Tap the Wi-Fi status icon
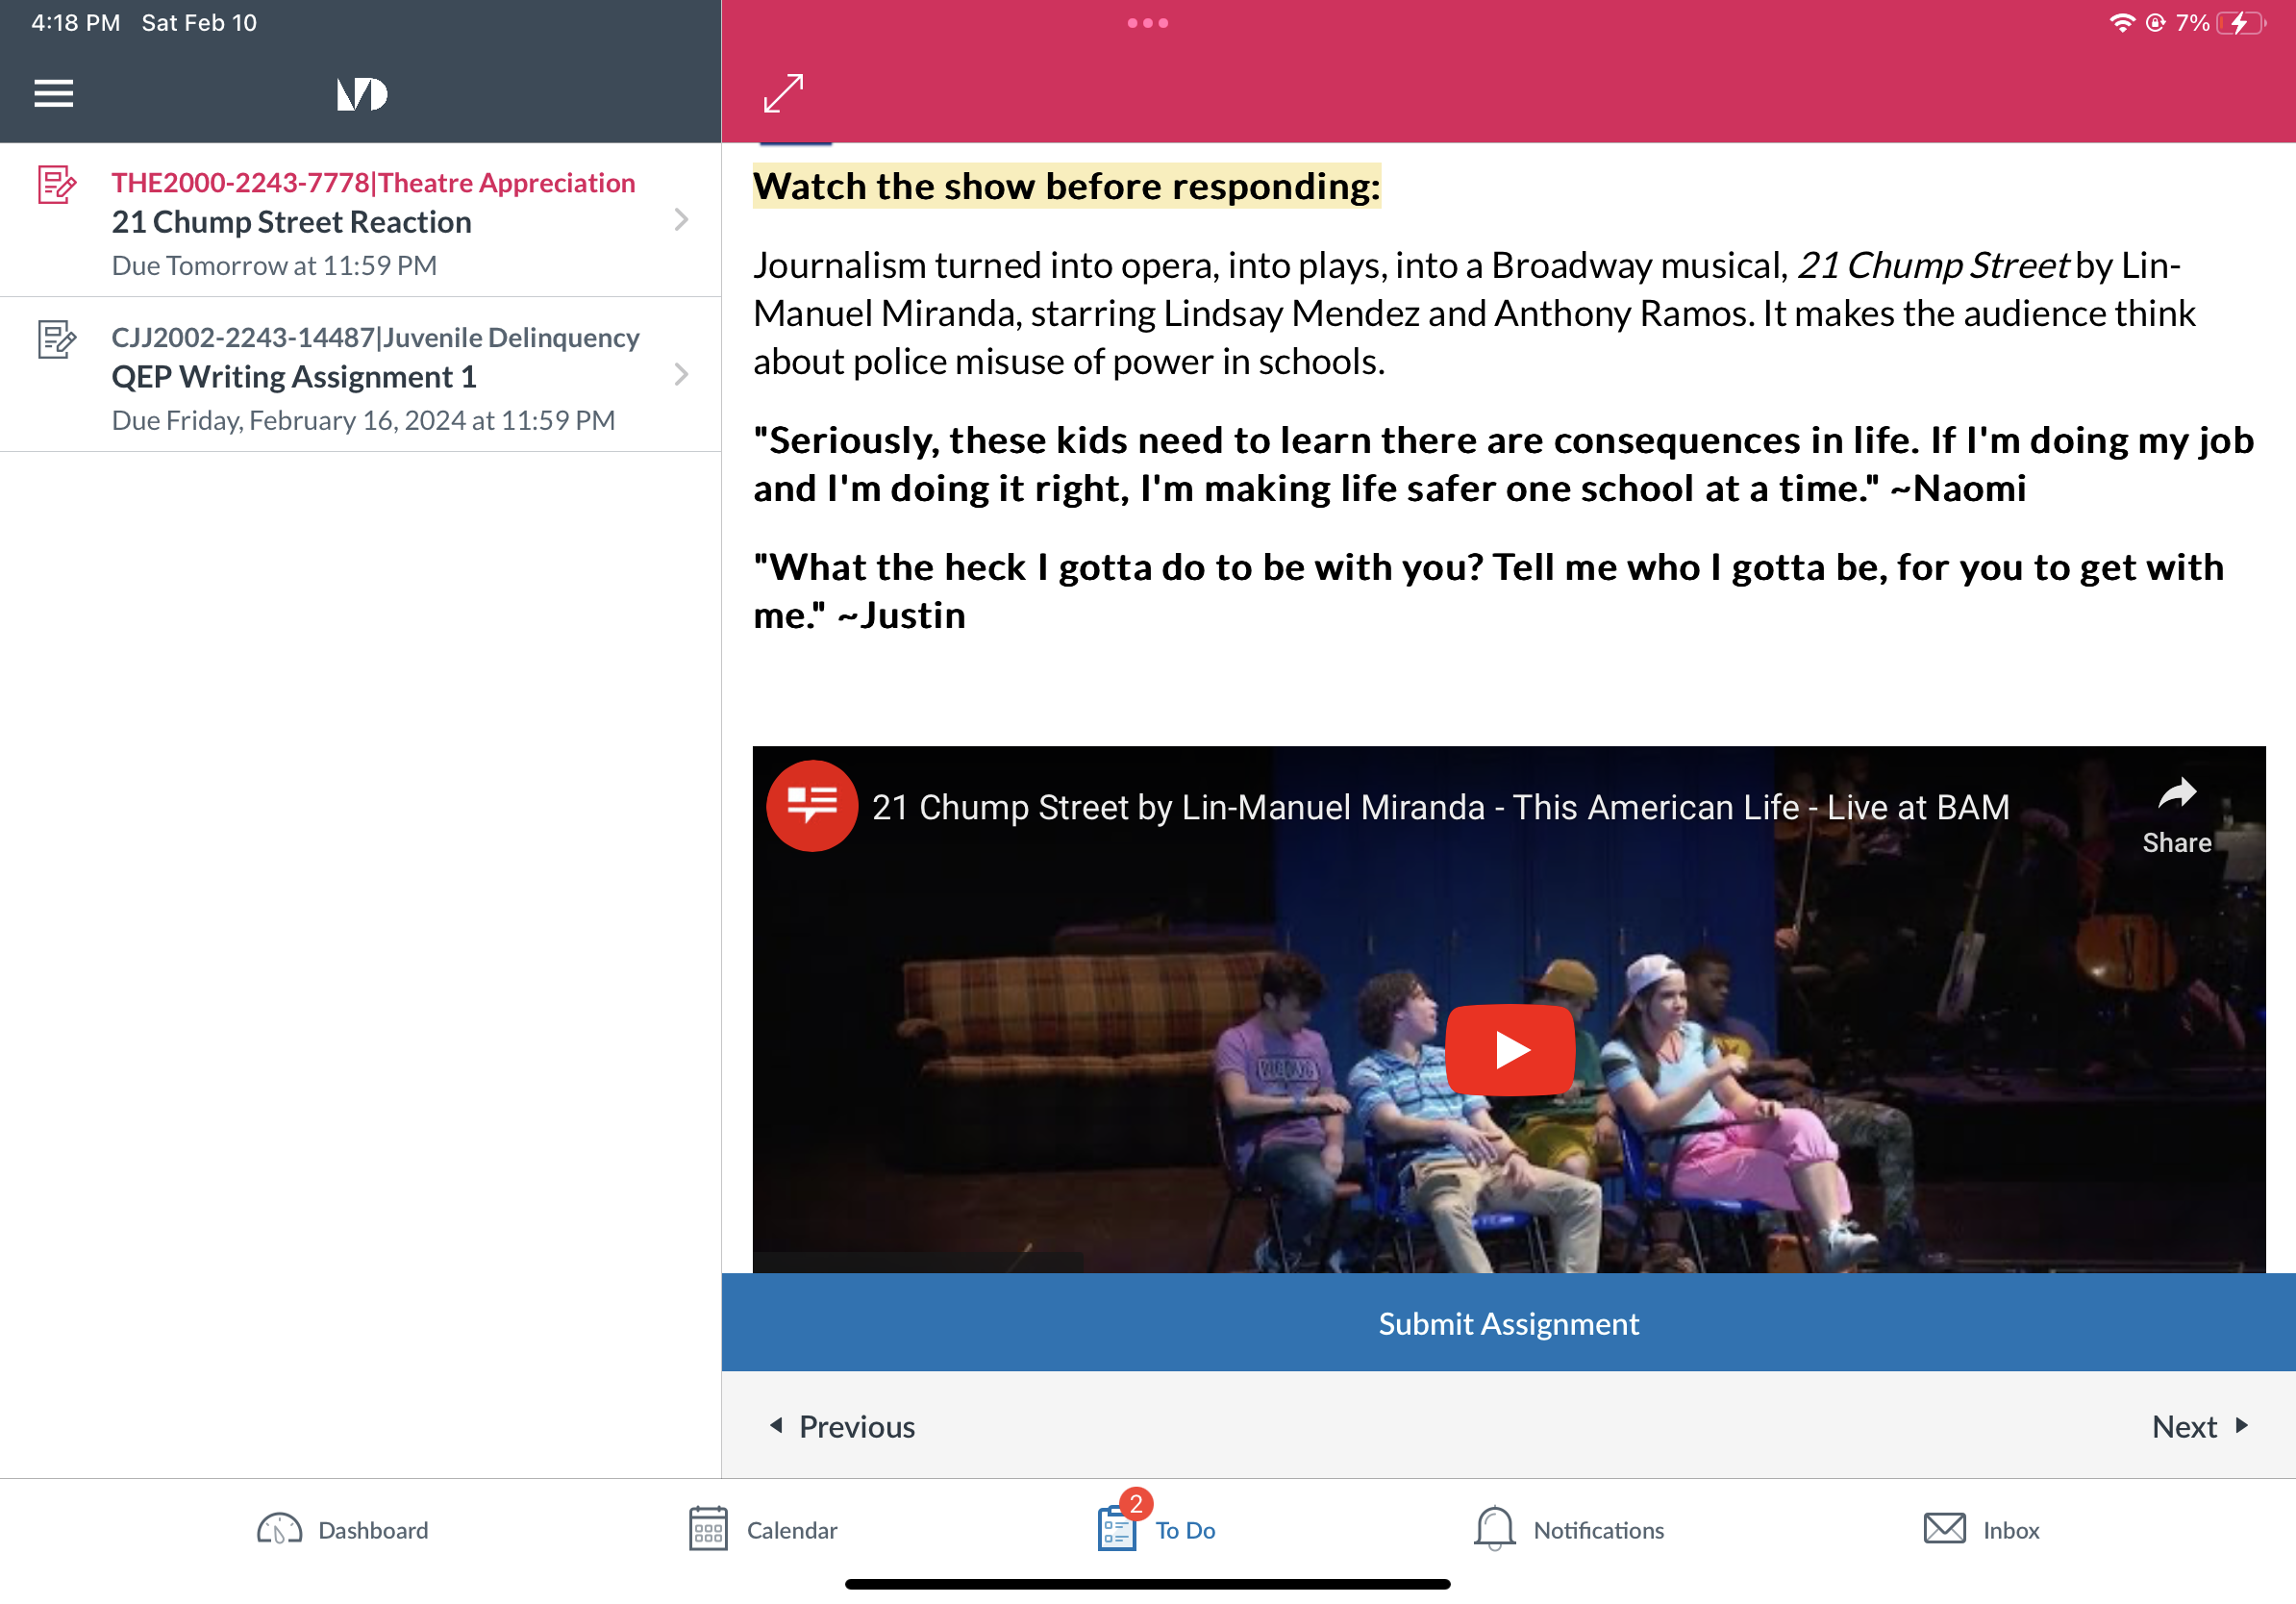2296x1604 pixels. pos(2122,22)
